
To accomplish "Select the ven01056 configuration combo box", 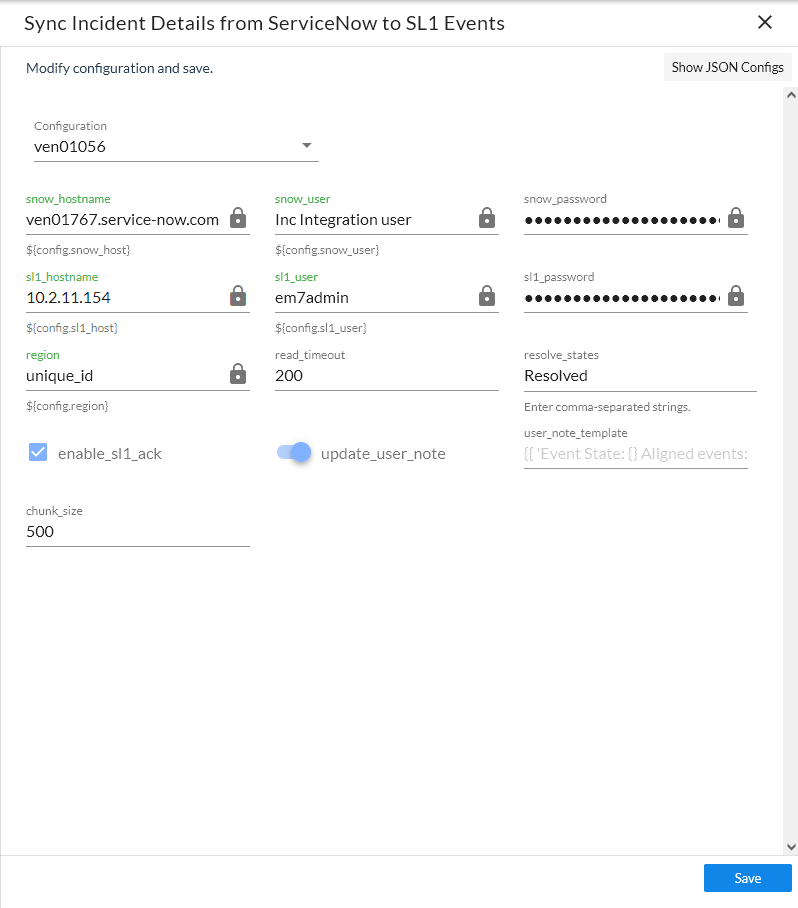I will point(165,147).
